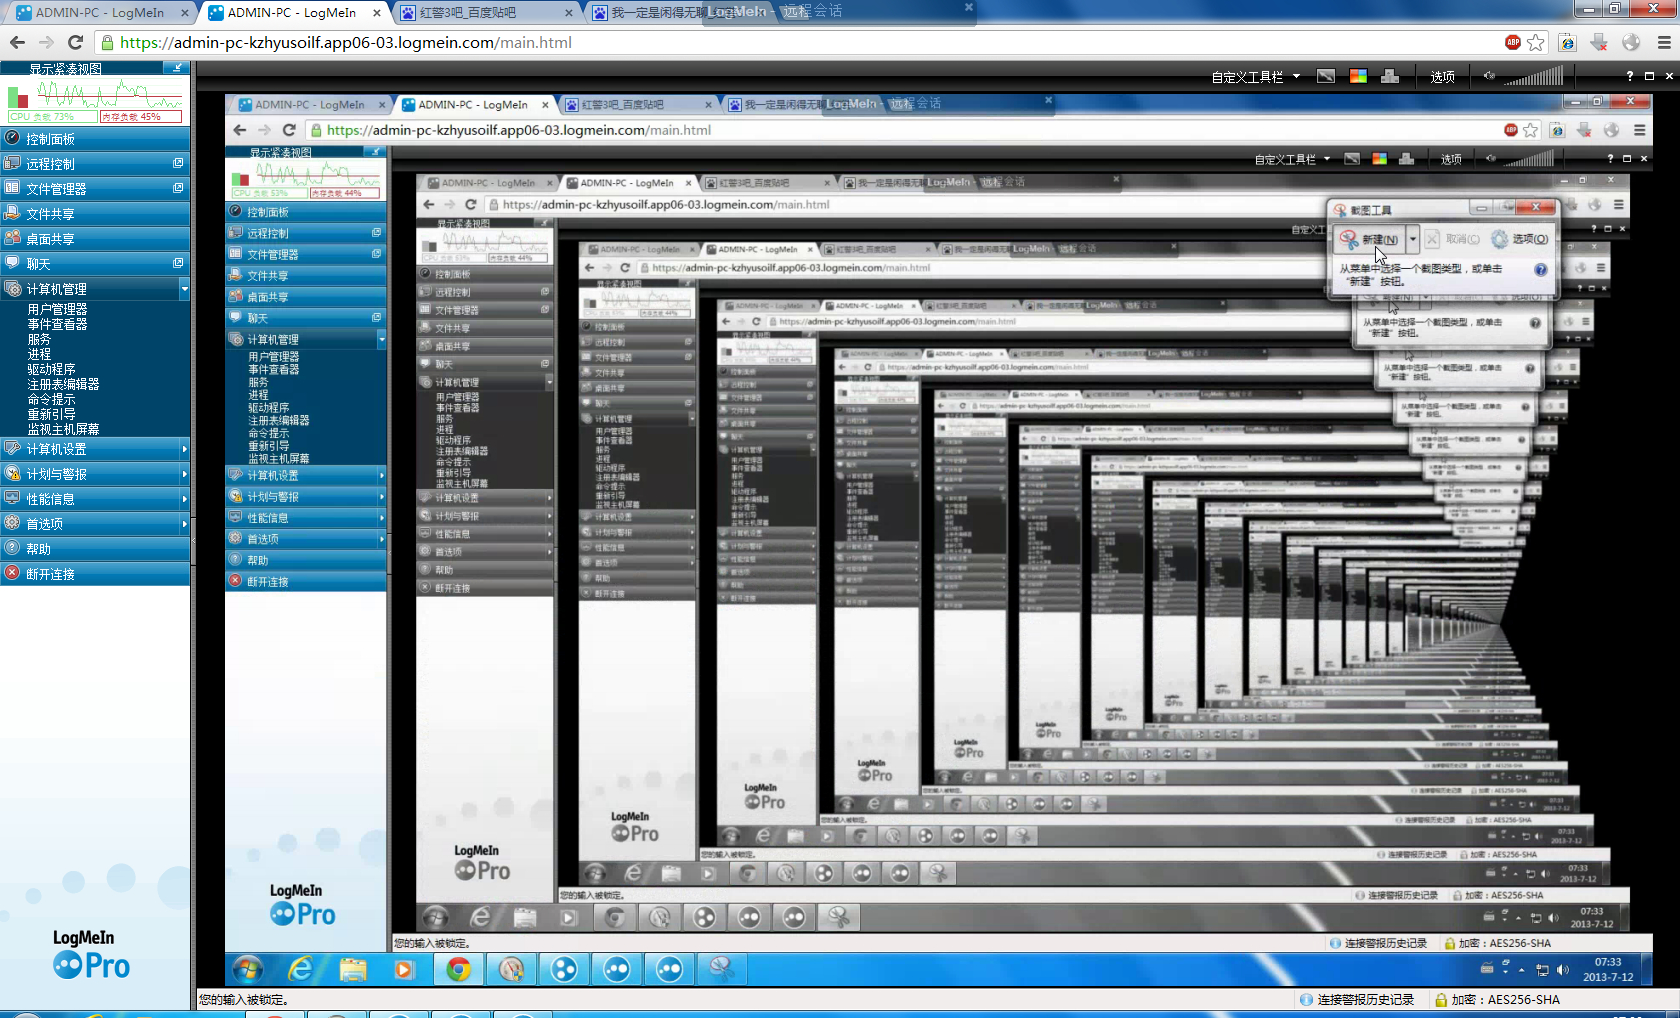1680x1018 pixels.
Task: Click the color quality toolbar icon
Action: (x=1358, y=76)
